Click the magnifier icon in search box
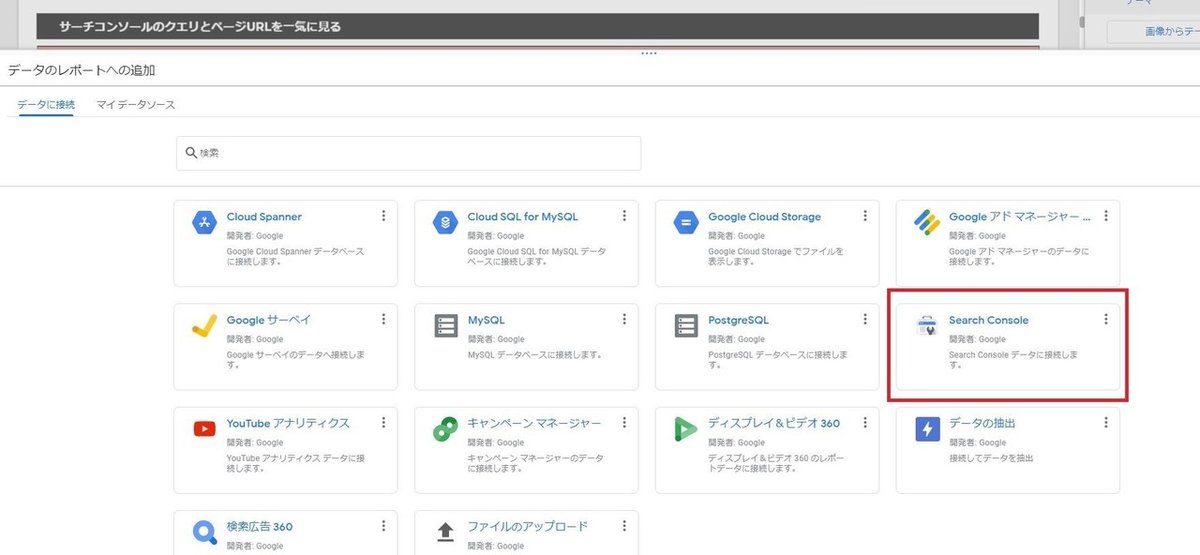This screenshot has width=1200, height=555. (190, 153)
